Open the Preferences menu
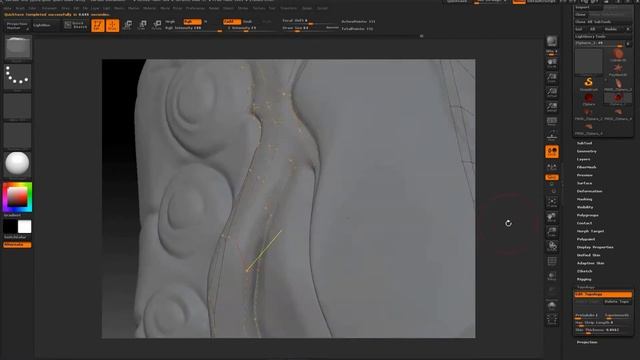The width and height of the screenshot is (640, 360). click(x=195, y=8)
